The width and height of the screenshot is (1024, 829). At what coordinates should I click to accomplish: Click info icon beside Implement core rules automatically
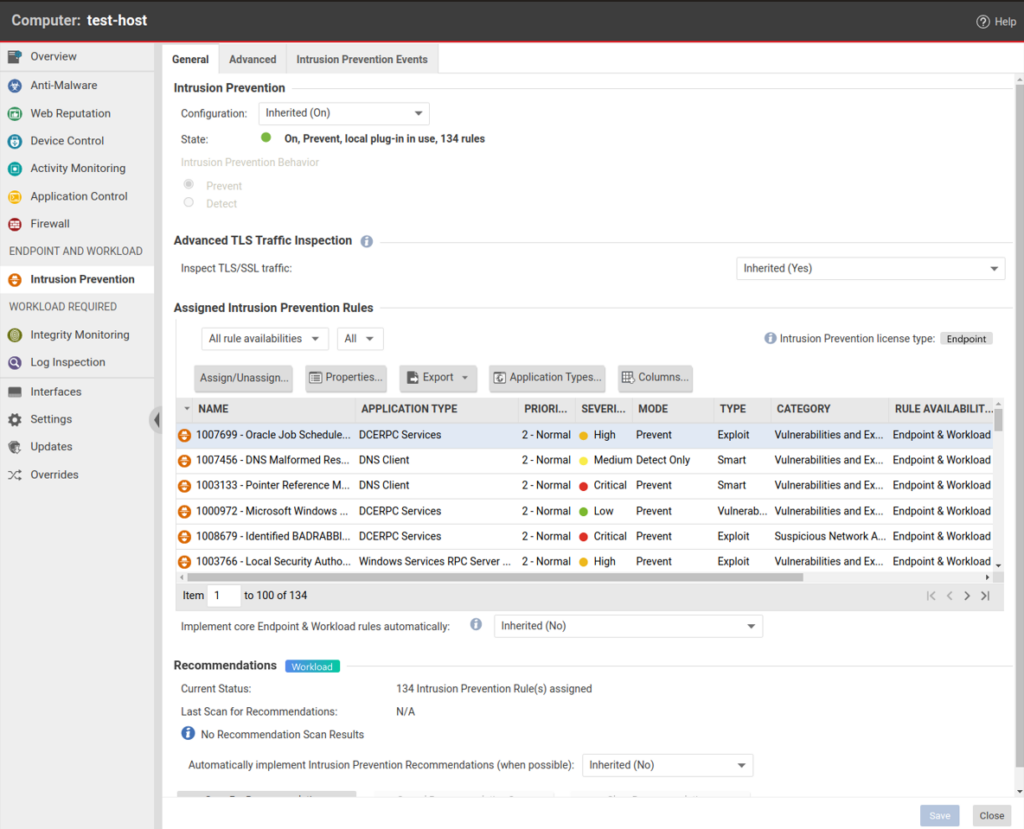(x=476, y=625)
